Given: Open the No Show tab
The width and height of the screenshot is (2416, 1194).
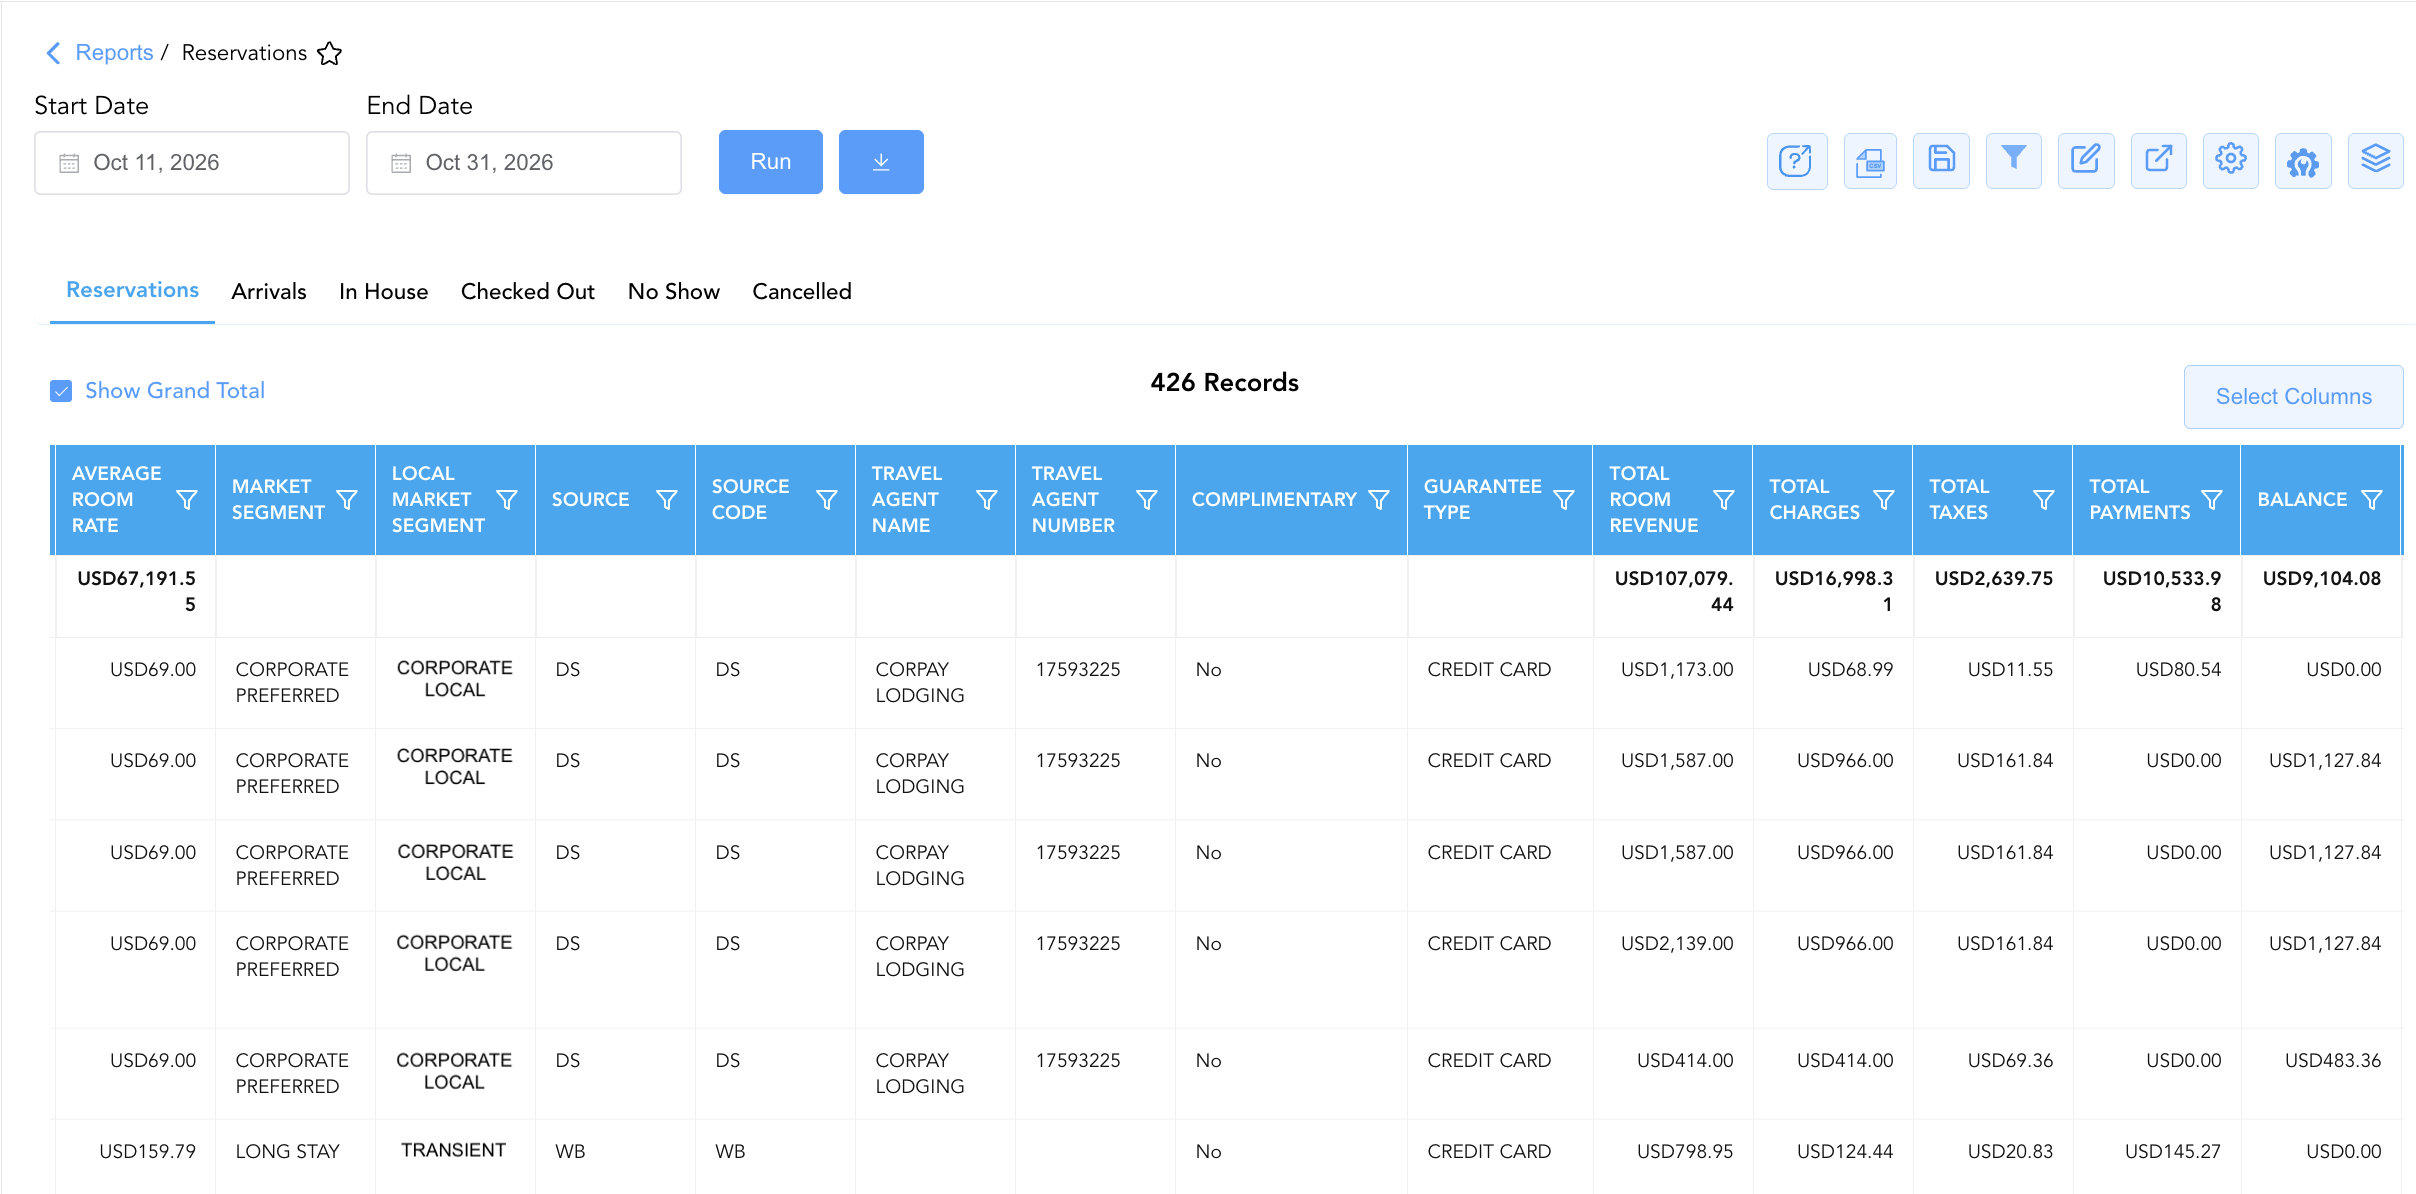Looking at the screenshot, I should coord(674,291).
